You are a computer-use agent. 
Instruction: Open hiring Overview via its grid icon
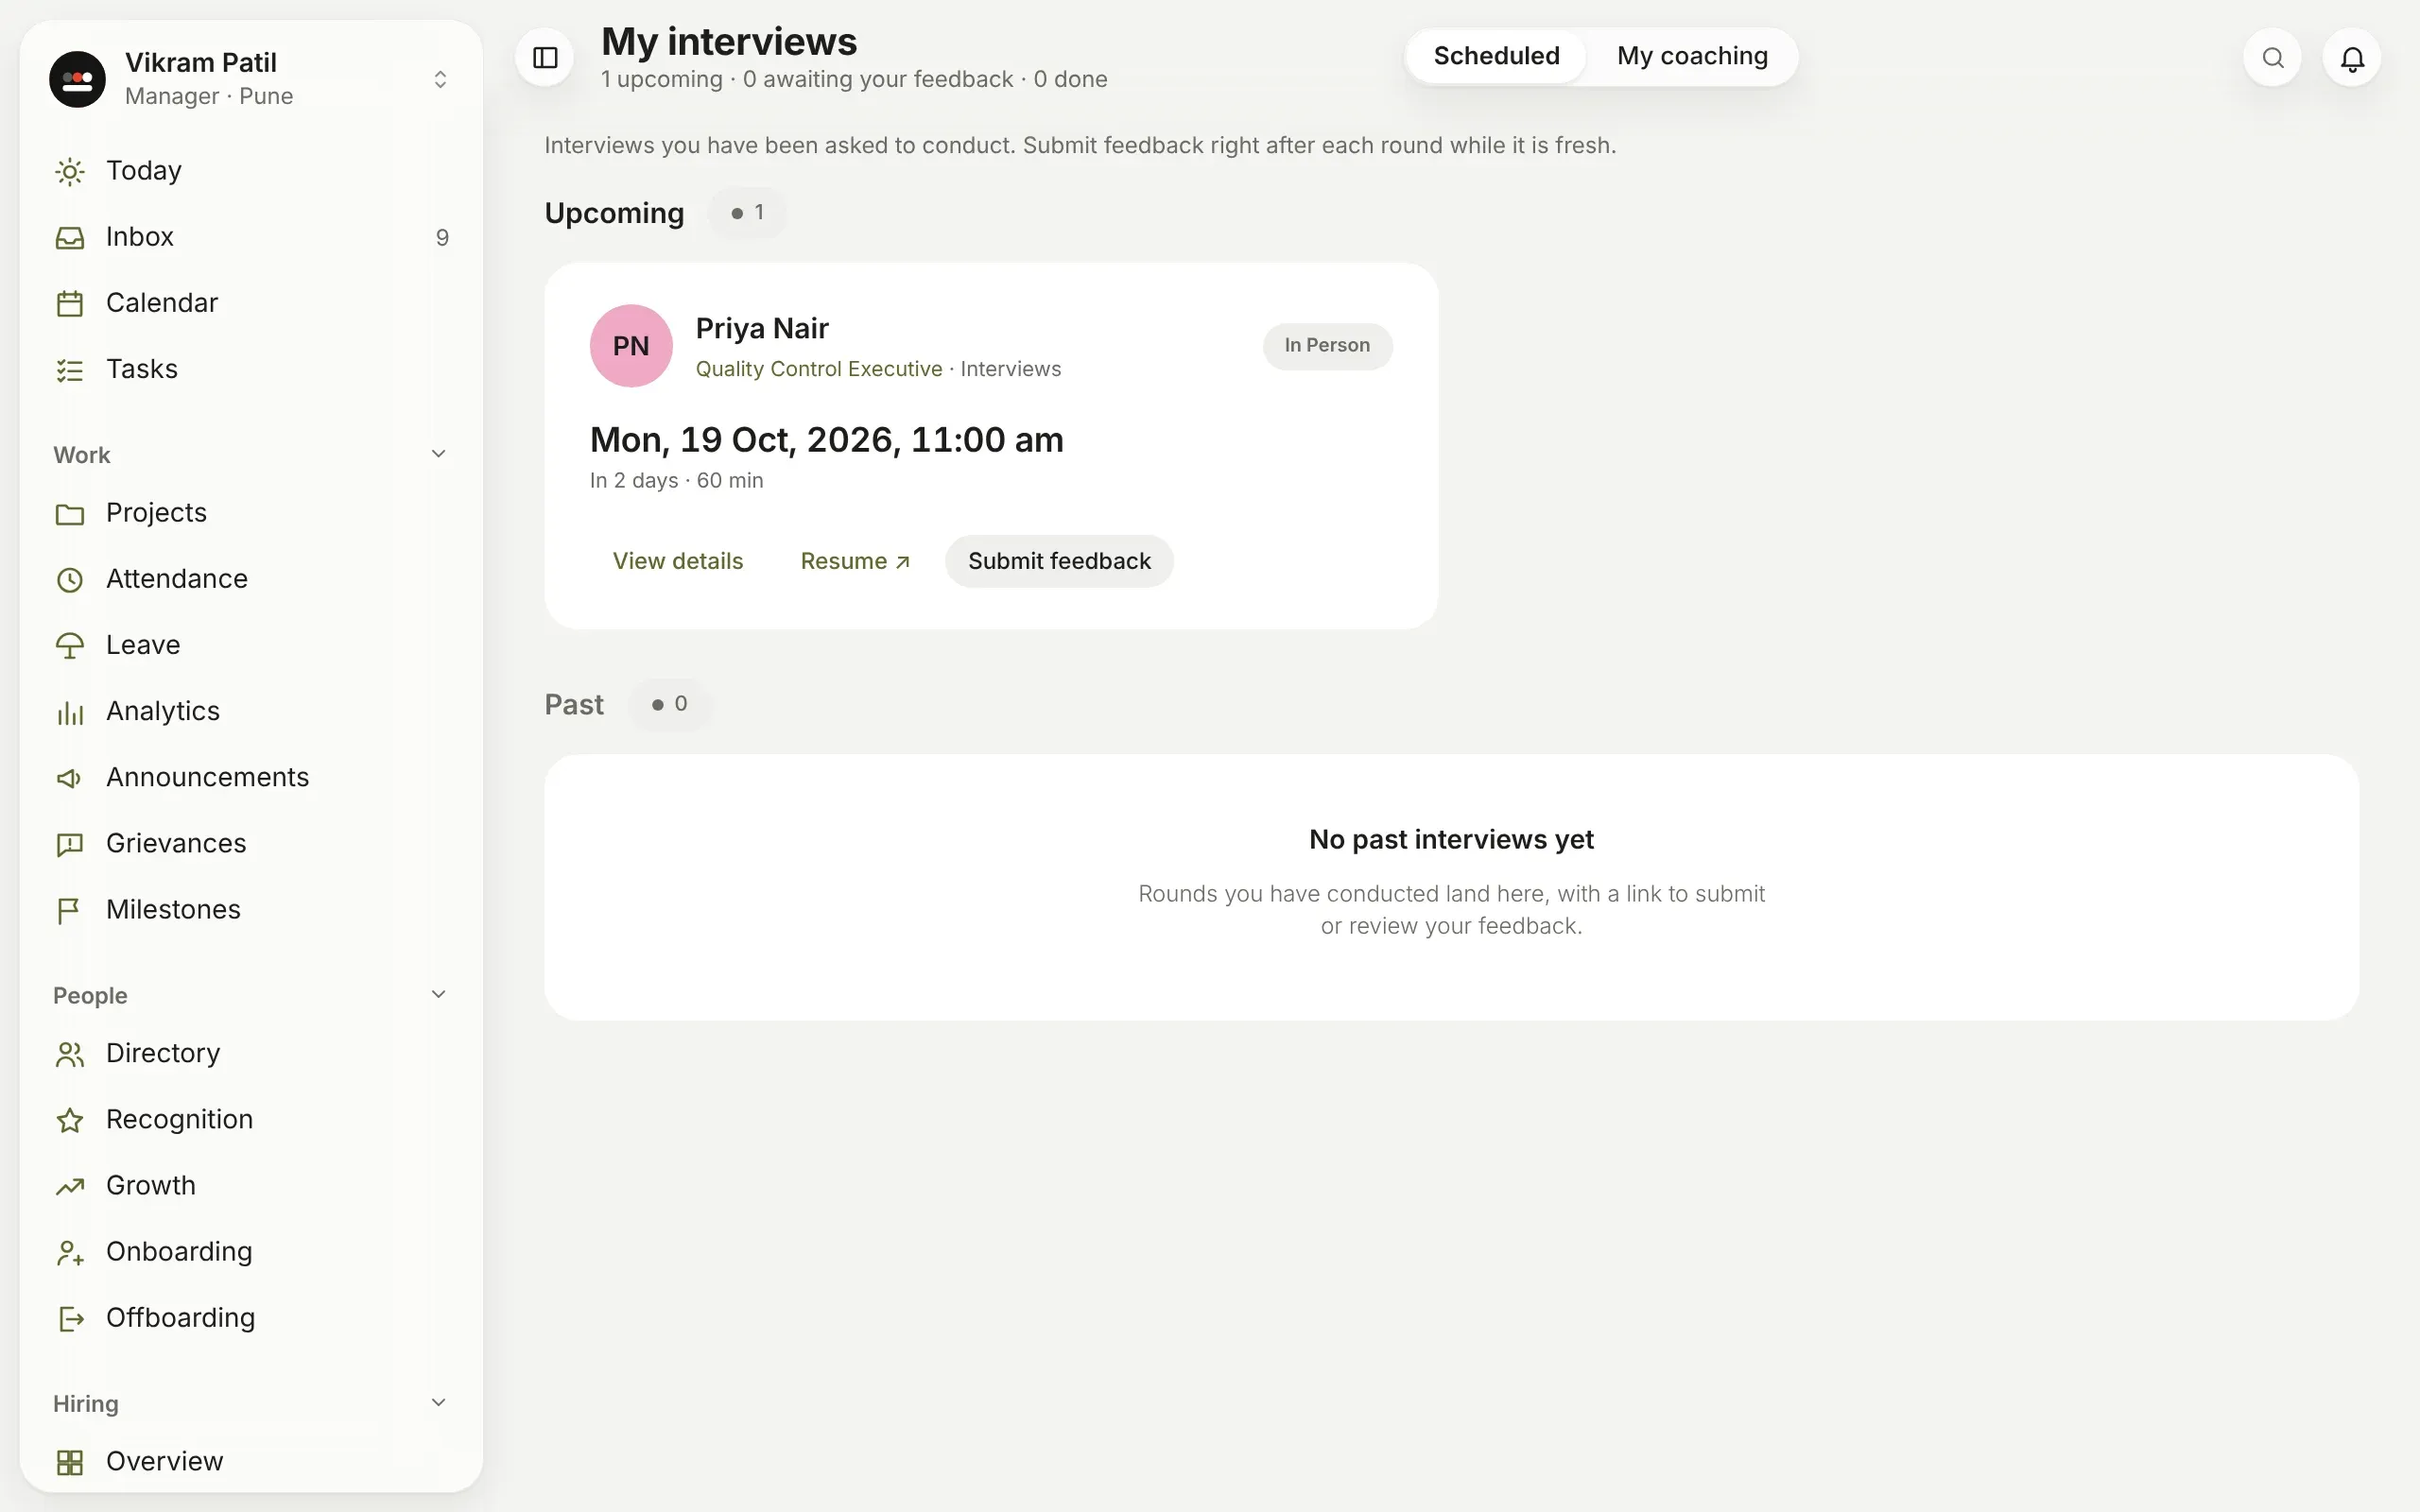70,1462
